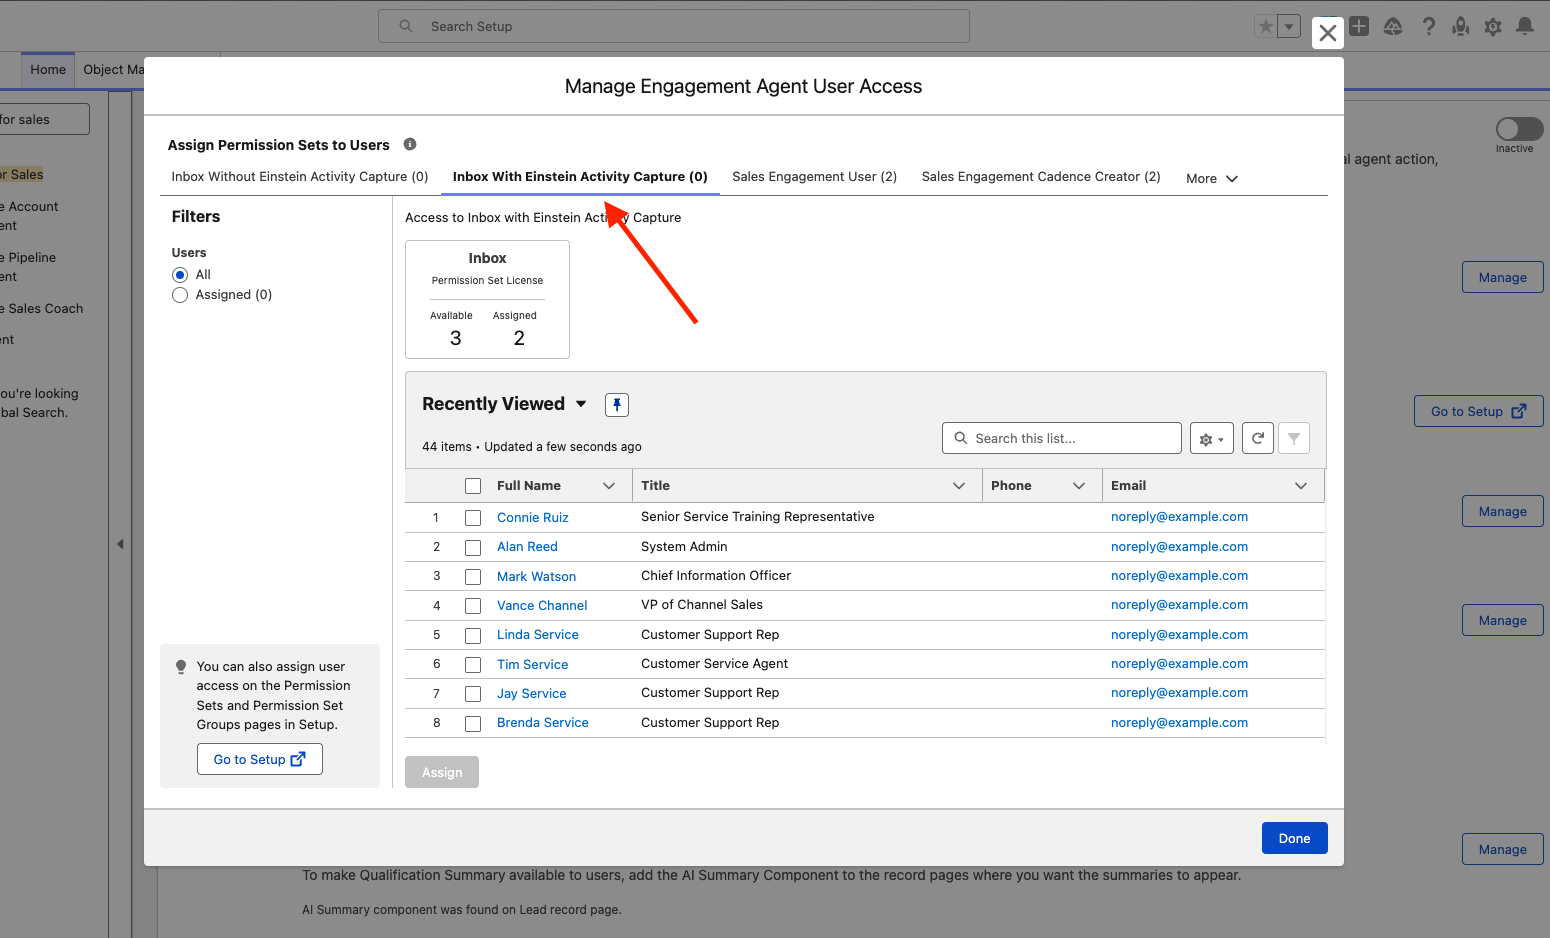Viewport: 1550px width, 938px height.
Task: Tick the checkbox for Brenda Service
Action: click(x=473, y=723)
